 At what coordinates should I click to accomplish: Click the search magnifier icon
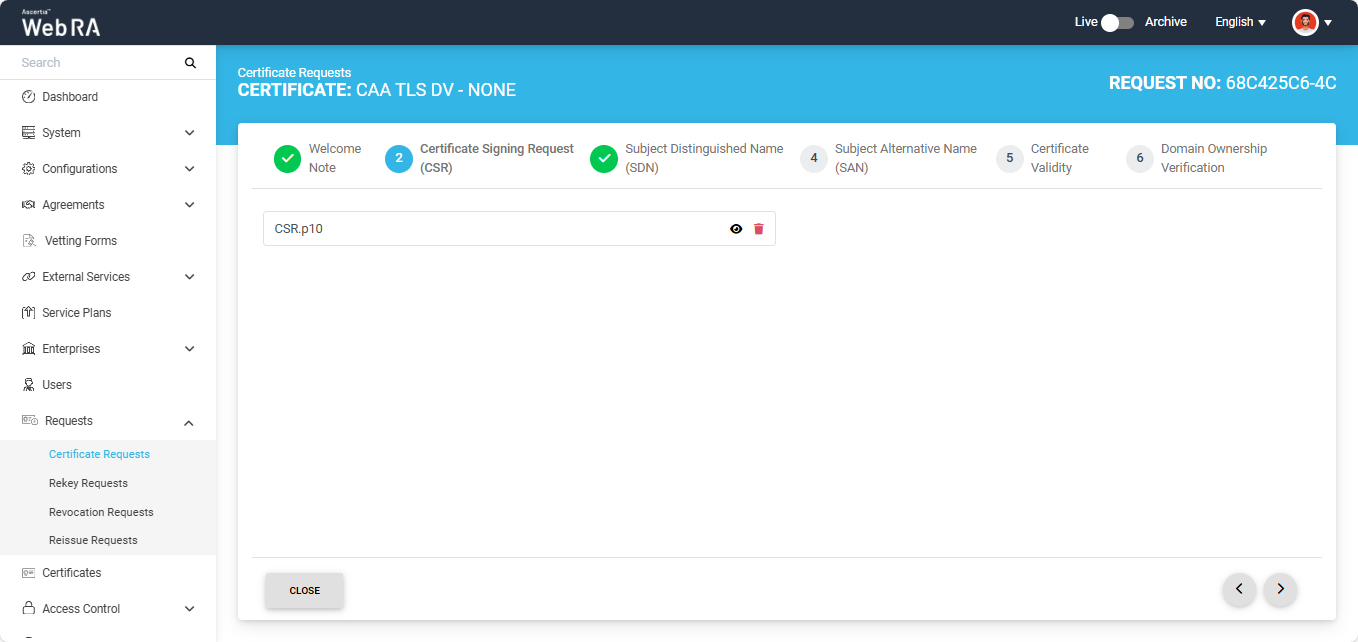190,63
